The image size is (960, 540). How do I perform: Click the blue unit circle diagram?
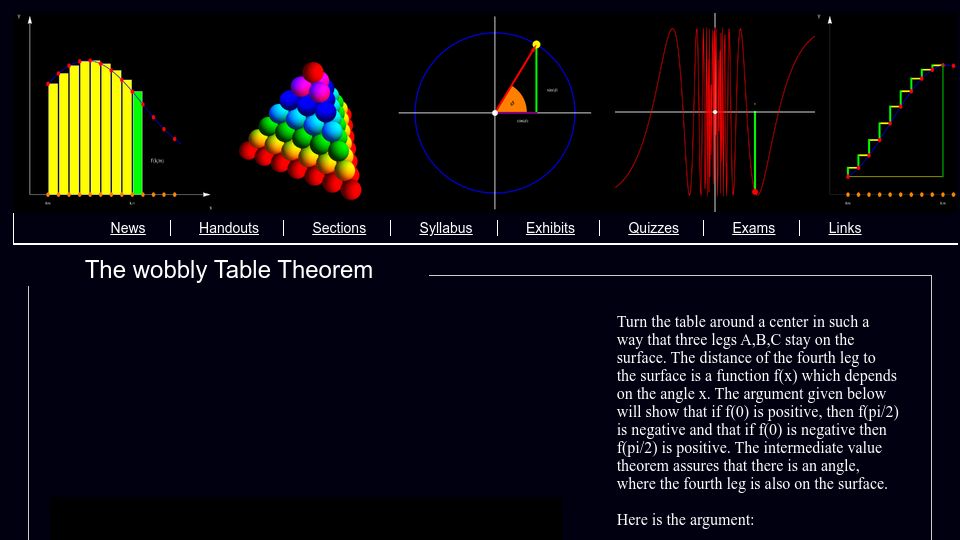point(495,113)
